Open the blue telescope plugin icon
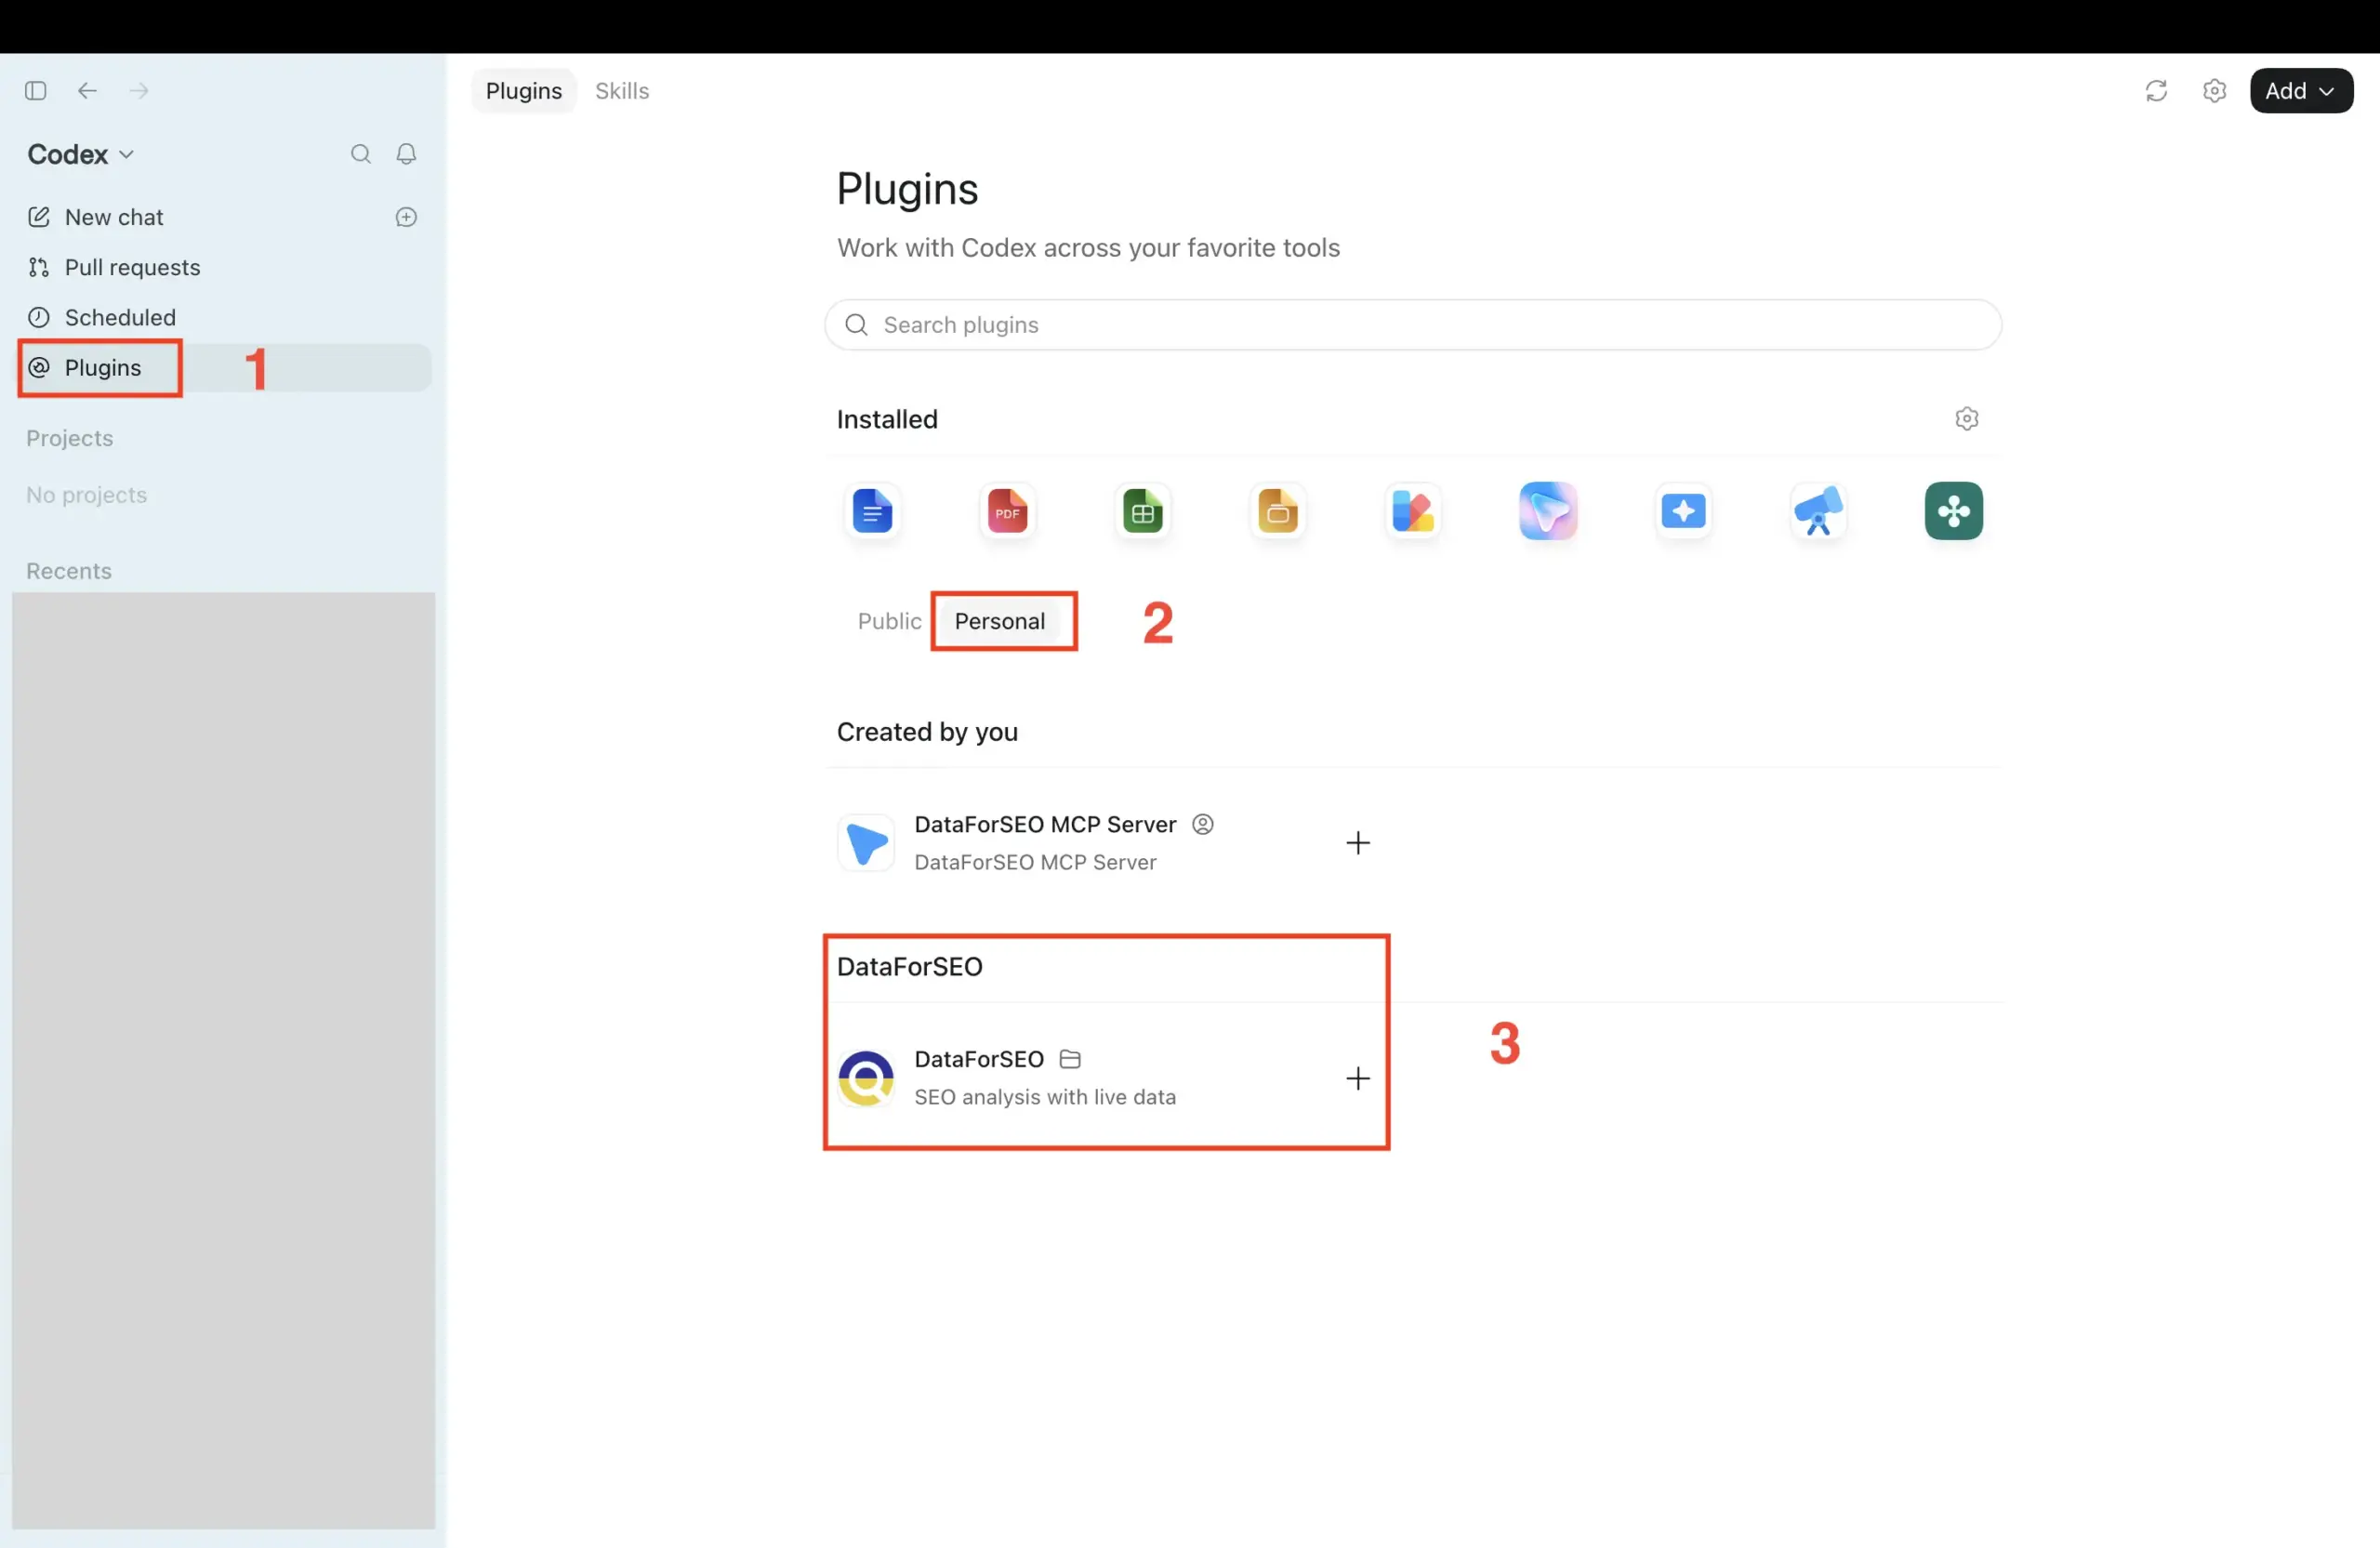2380x1548 pixels. pyautogui.click(x=1818, y=511)
